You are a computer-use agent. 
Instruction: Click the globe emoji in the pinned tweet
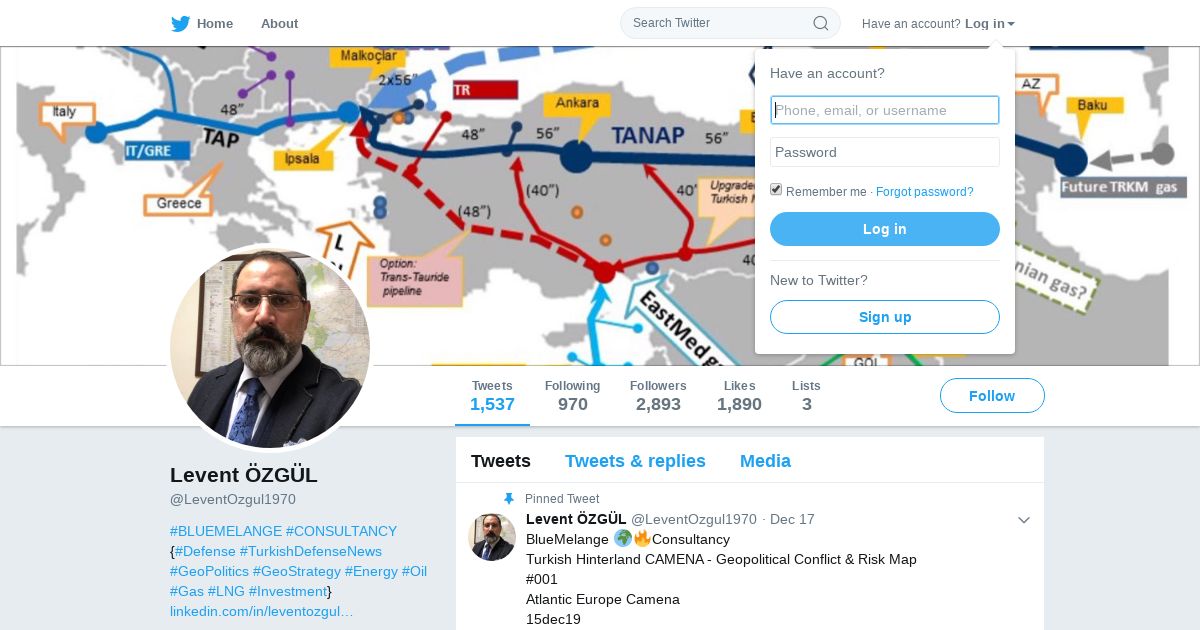pos(623,539)
